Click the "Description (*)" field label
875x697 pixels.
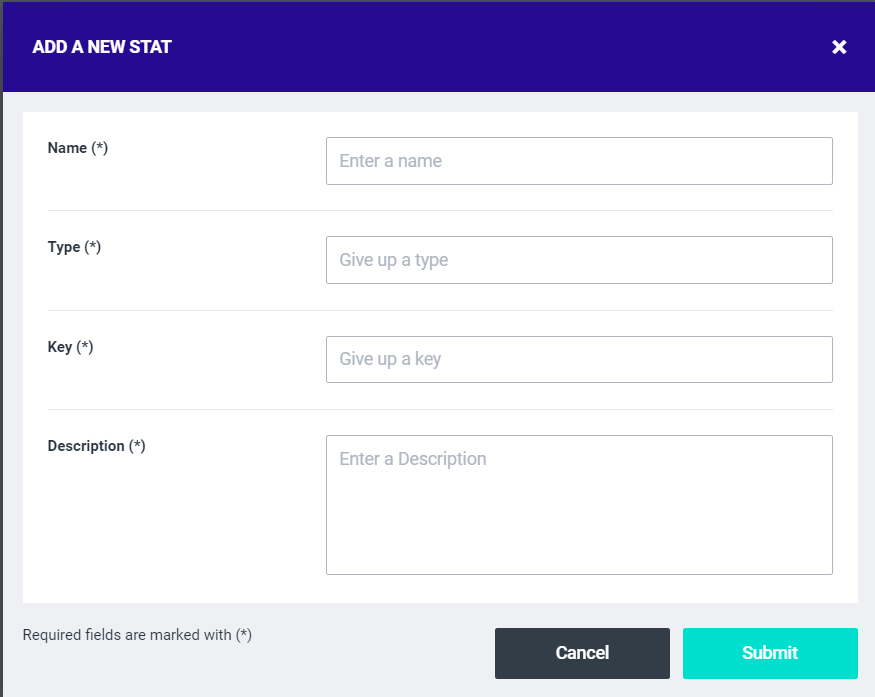tap(96, 446)
